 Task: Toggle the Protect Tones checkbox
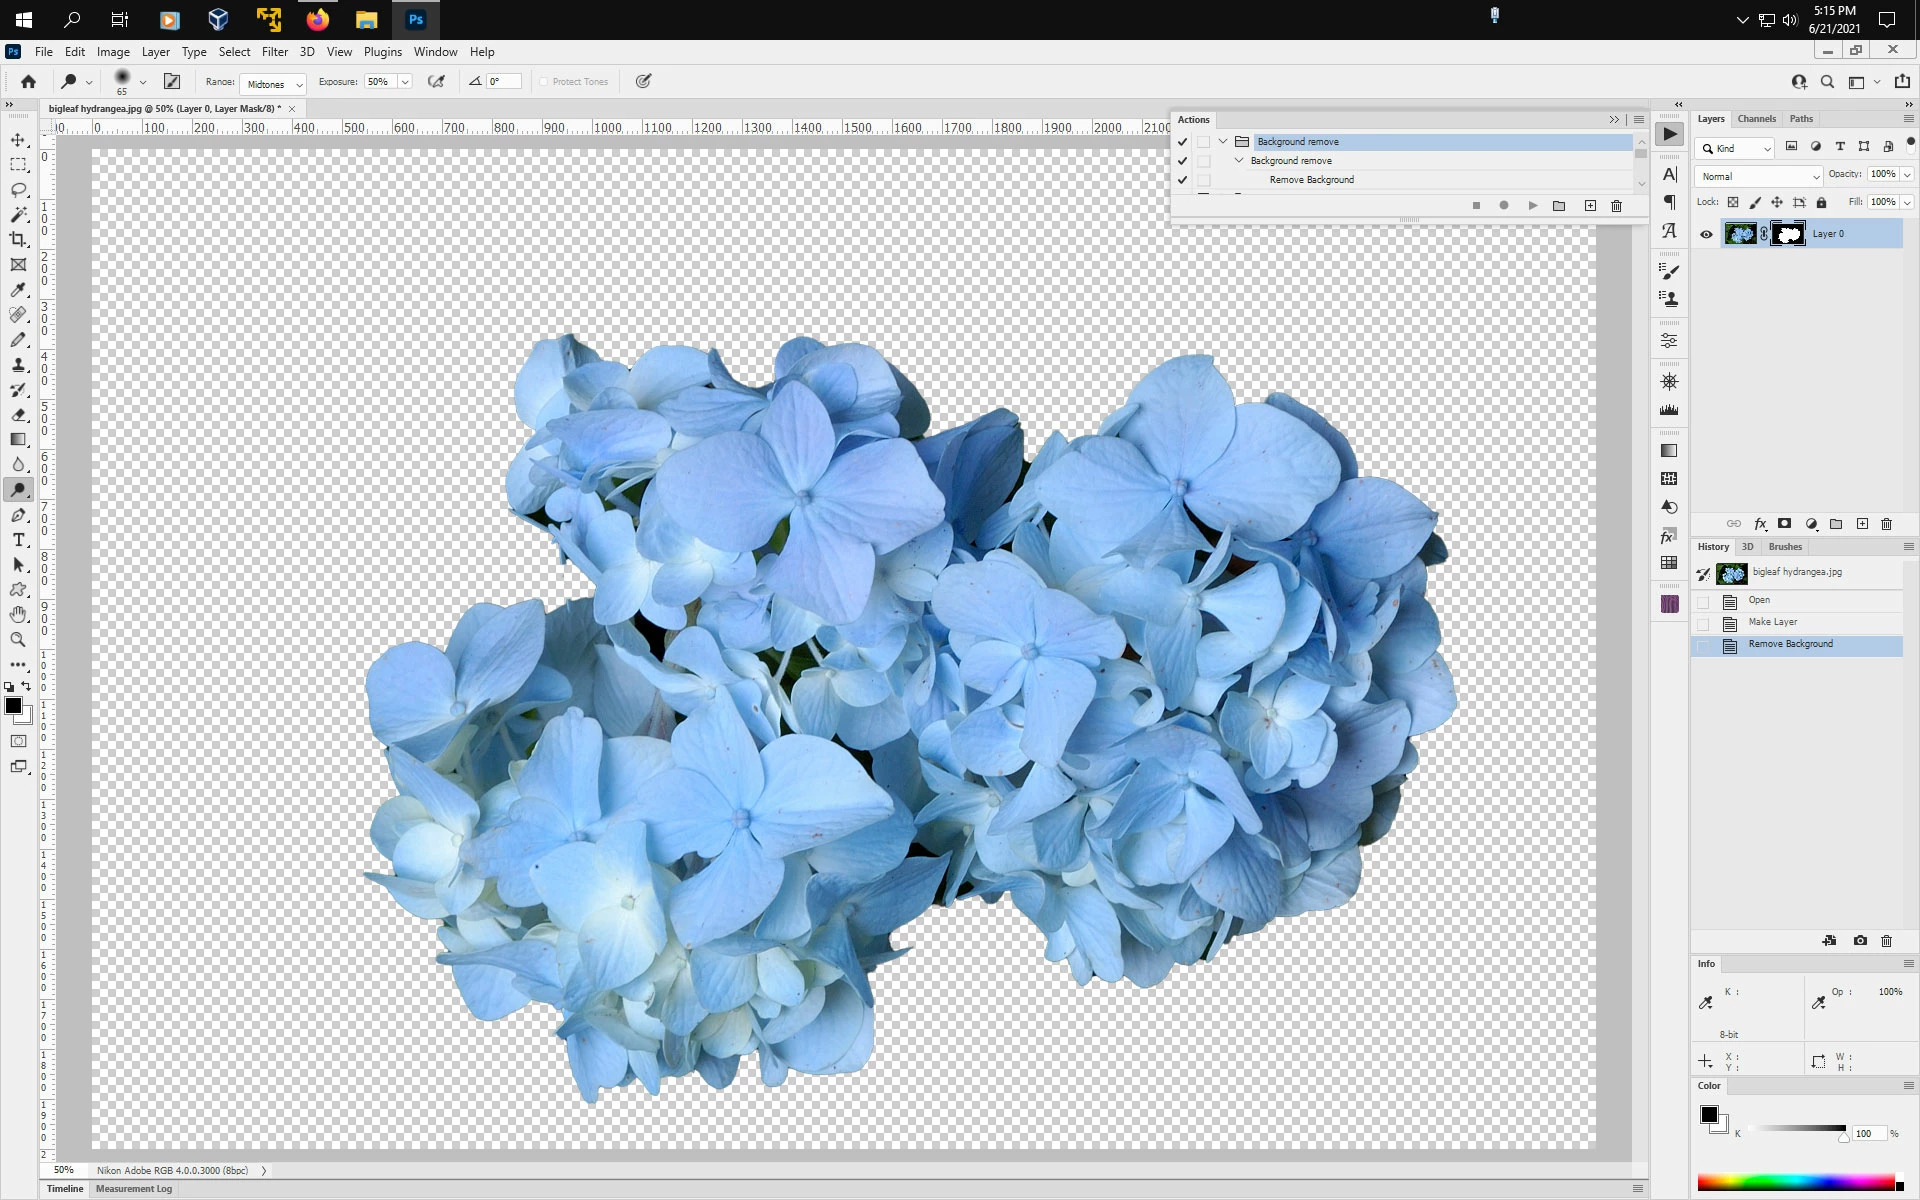[544, 82]
